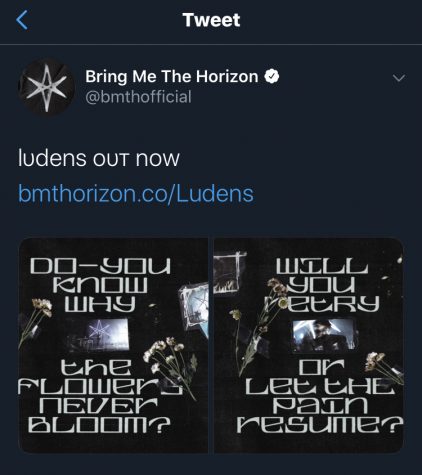Tap the verified checkmark badge
422x475 pixels.
pyautogui.click(x=272, y=76)
